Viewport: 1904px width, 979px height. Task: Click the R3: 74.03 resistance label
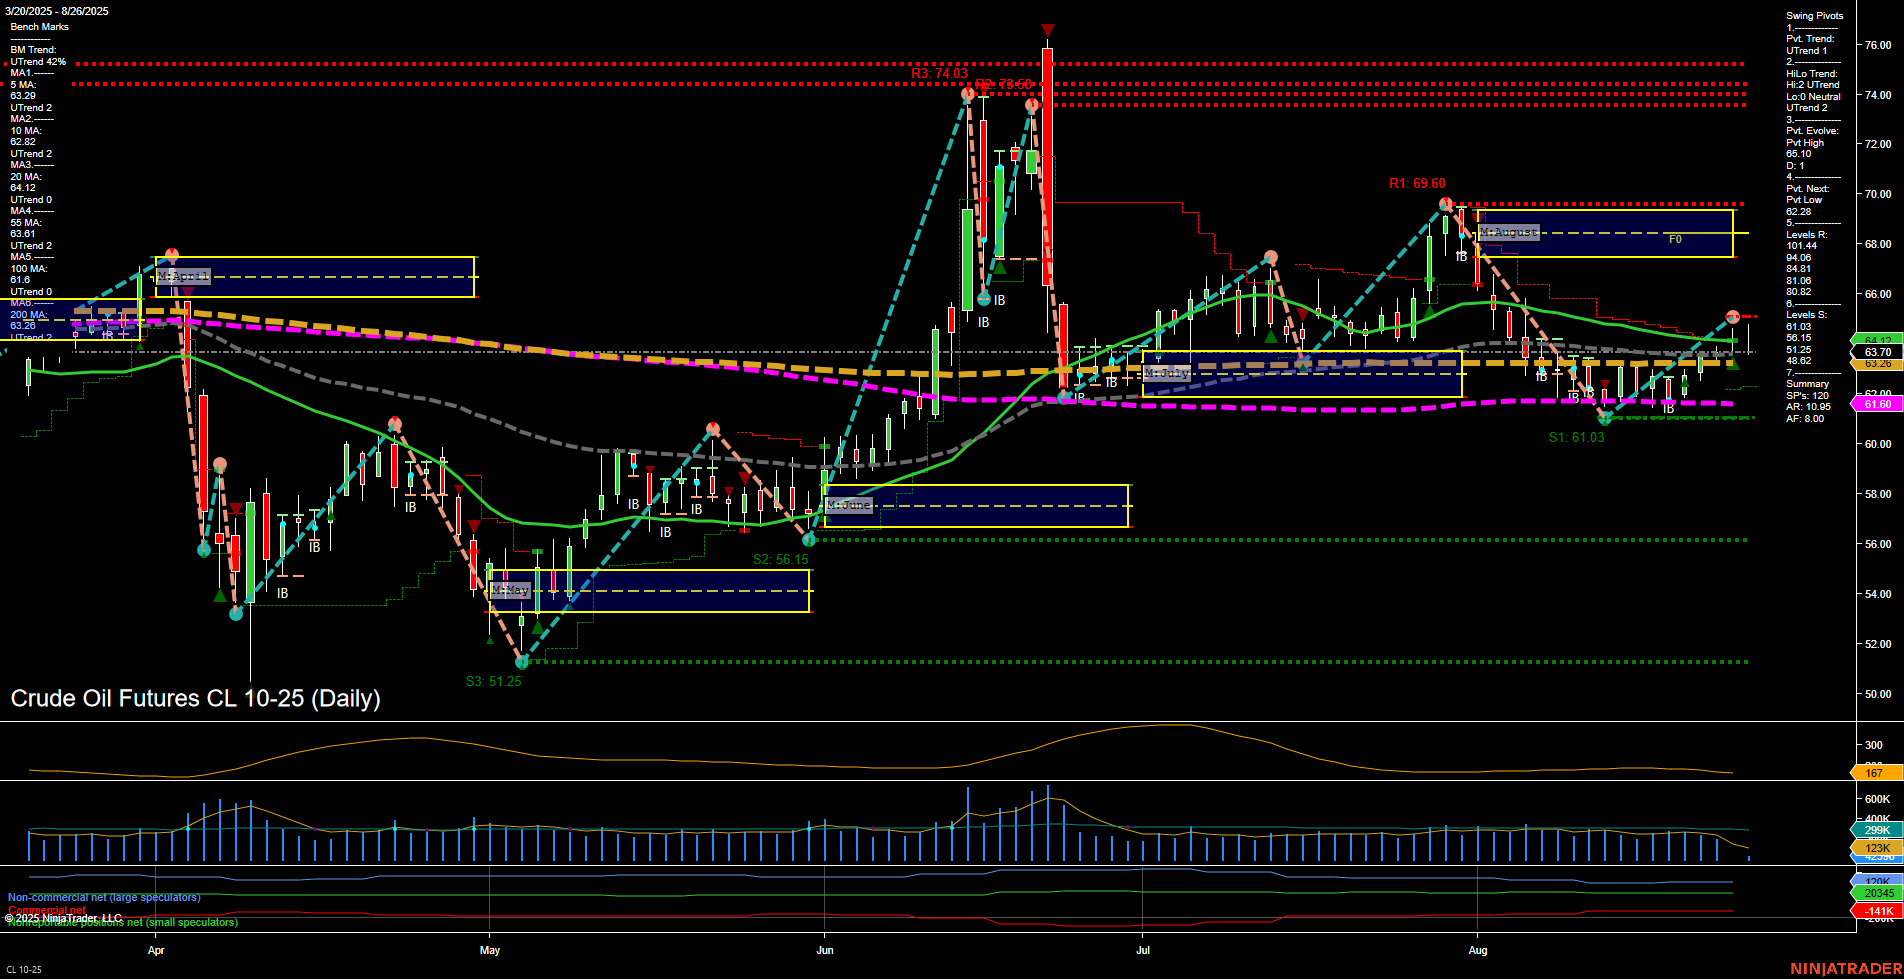[938, 73]
